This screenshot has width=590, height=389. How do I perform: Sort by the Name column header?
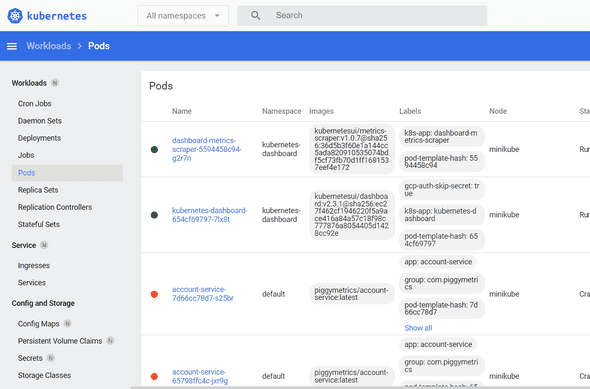tap(182, 111)
